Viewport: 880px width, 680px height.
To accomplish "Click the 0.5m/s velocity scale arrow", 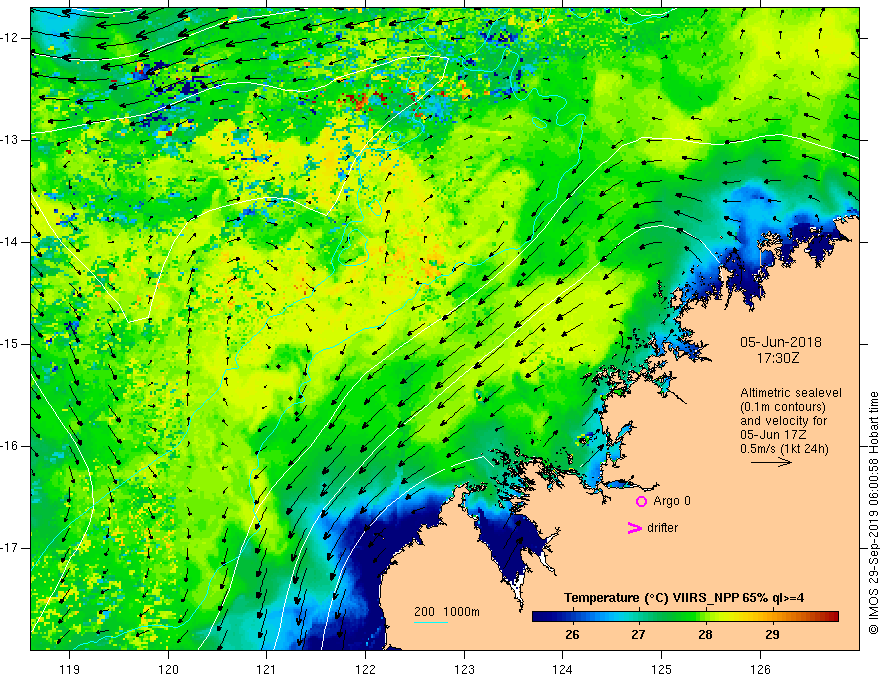I will tap(771, 462).
